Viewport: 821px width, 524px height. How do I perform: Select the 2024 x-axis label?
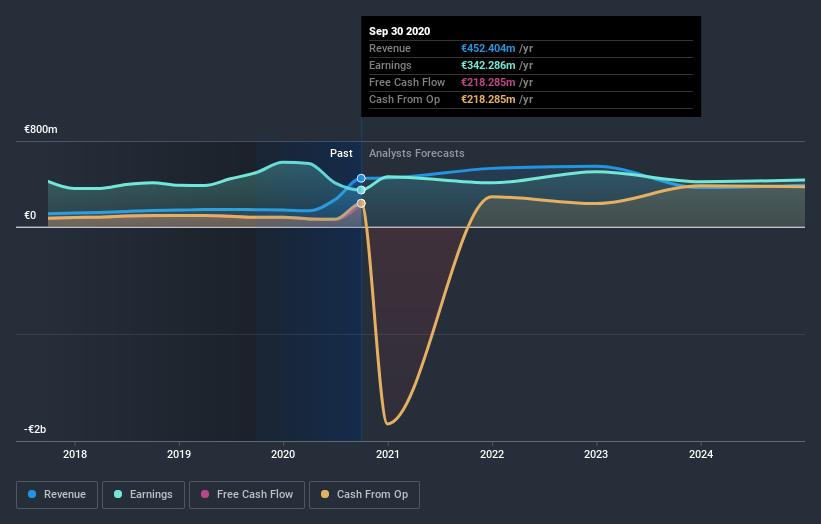coord(701,454)
